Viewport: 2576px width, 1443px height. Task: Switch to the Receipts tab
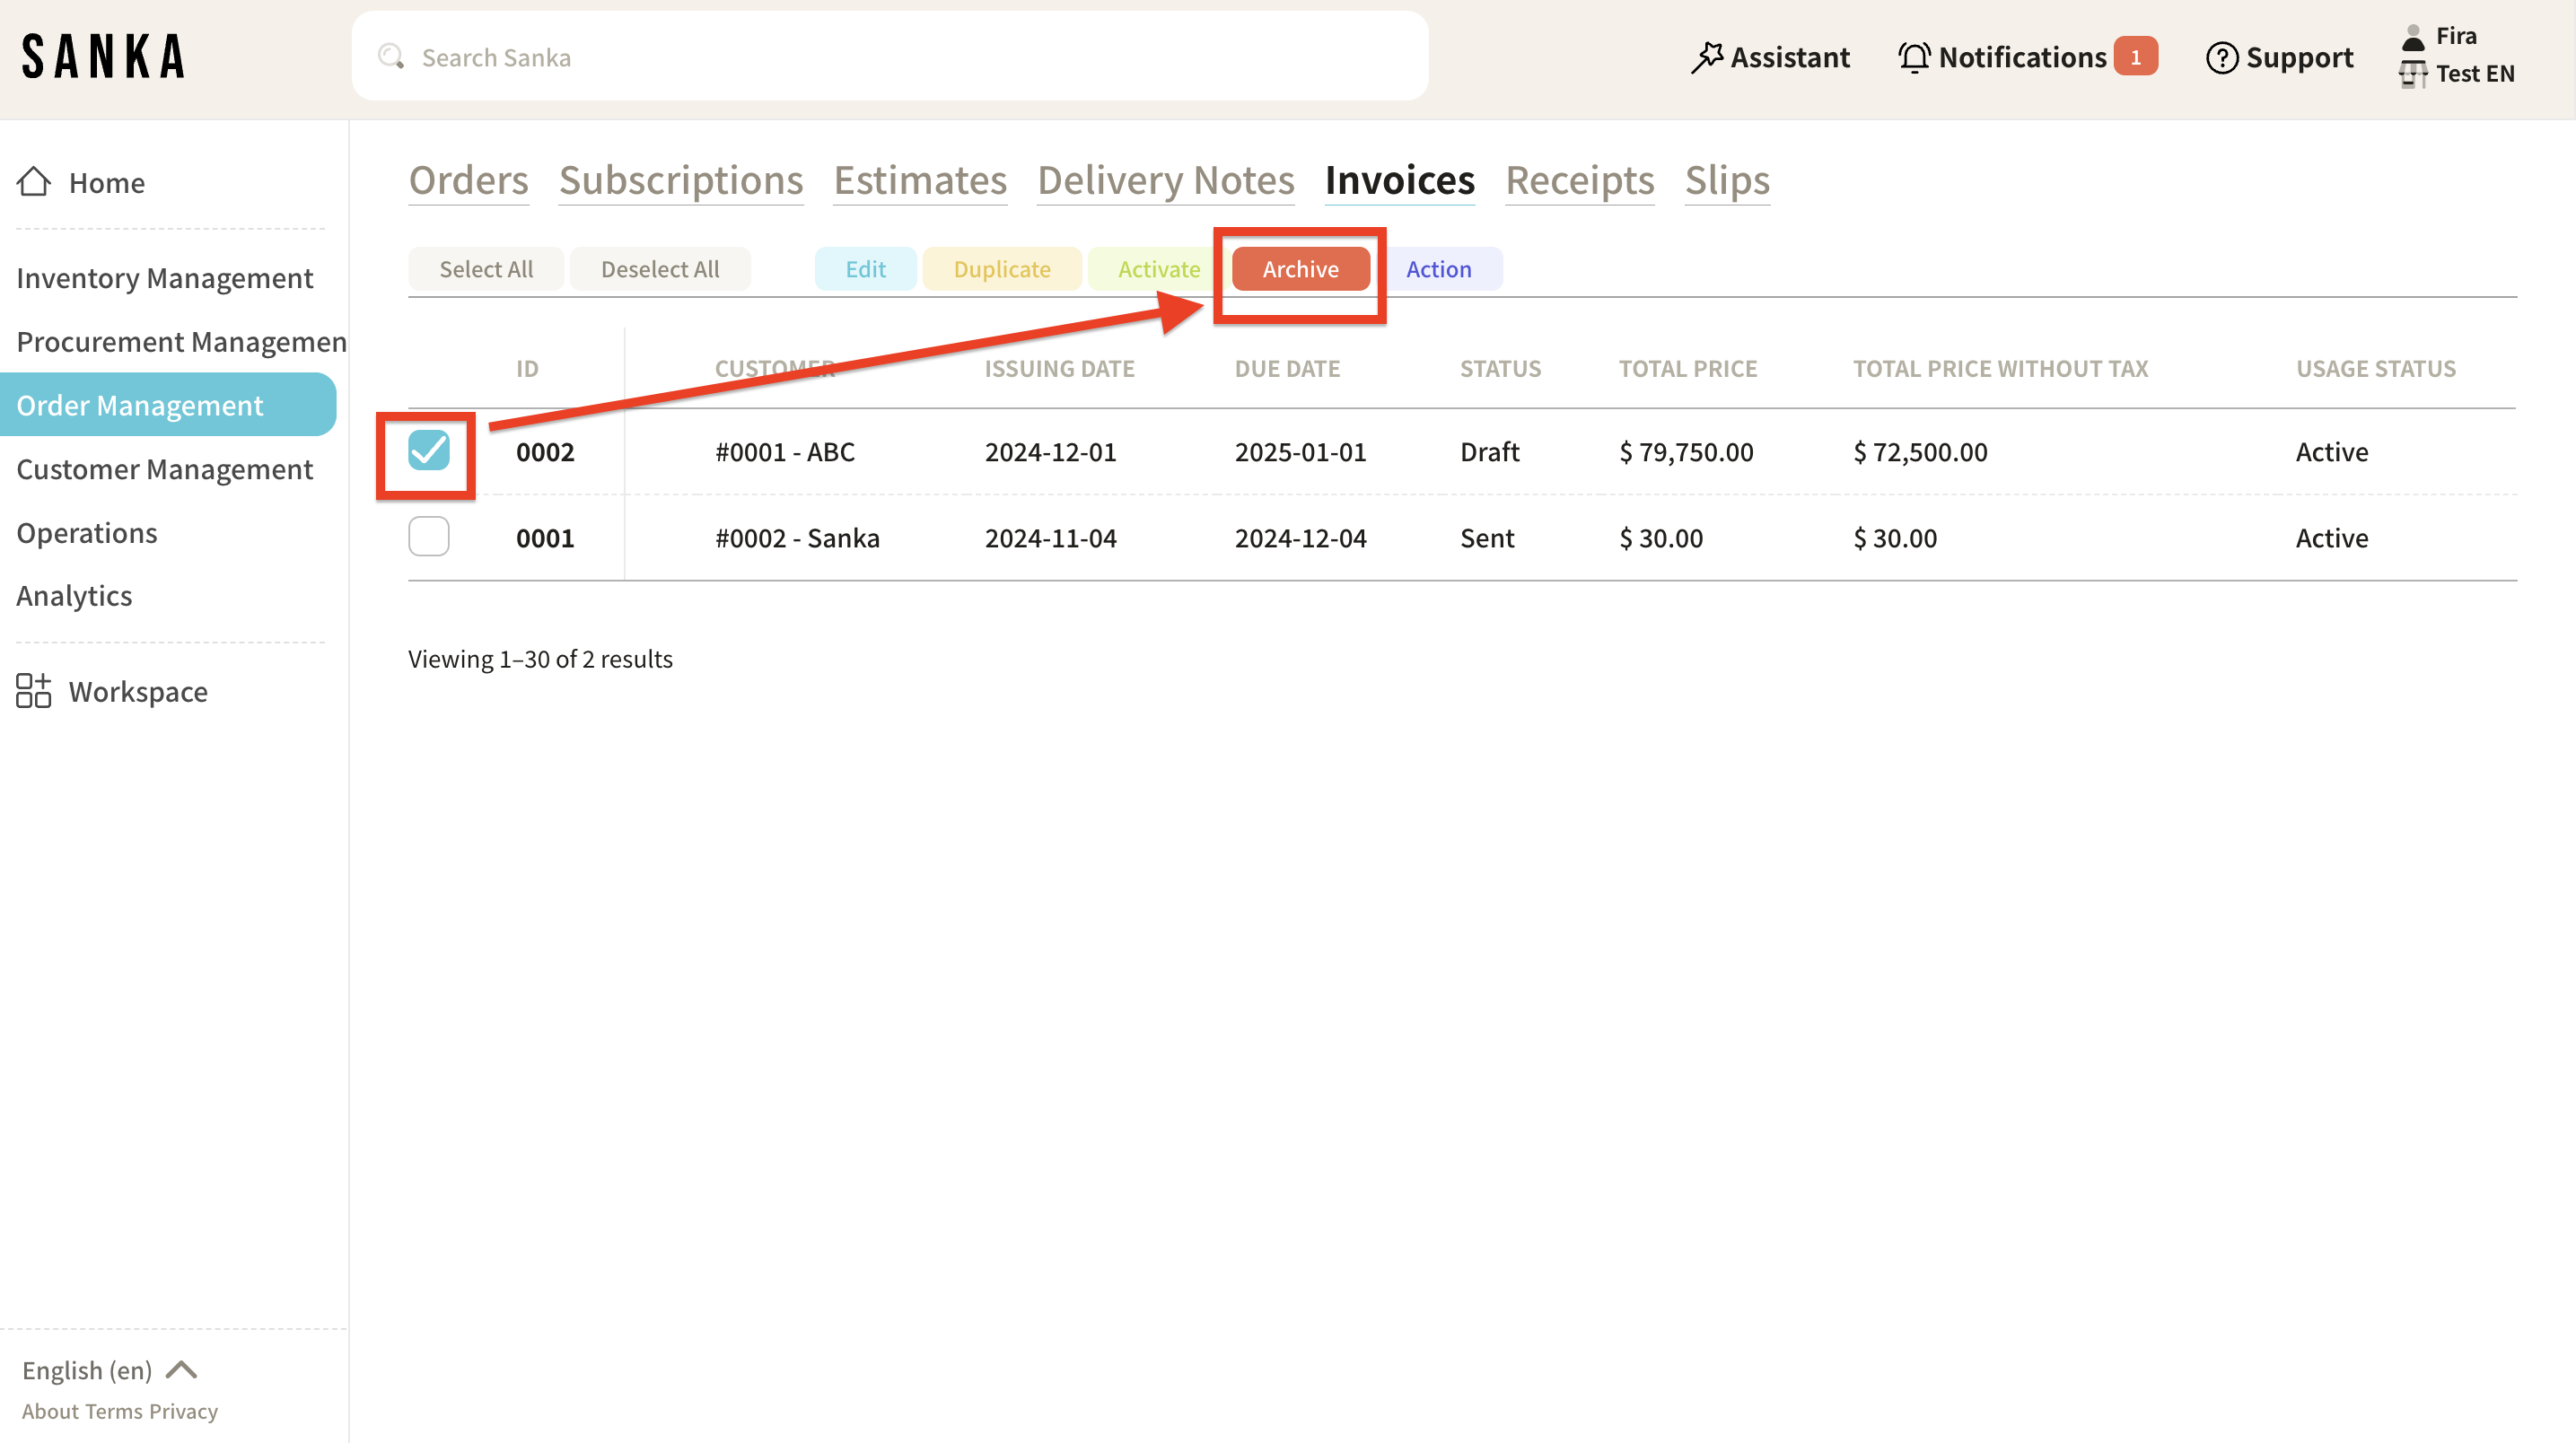tap(1579, 180)
